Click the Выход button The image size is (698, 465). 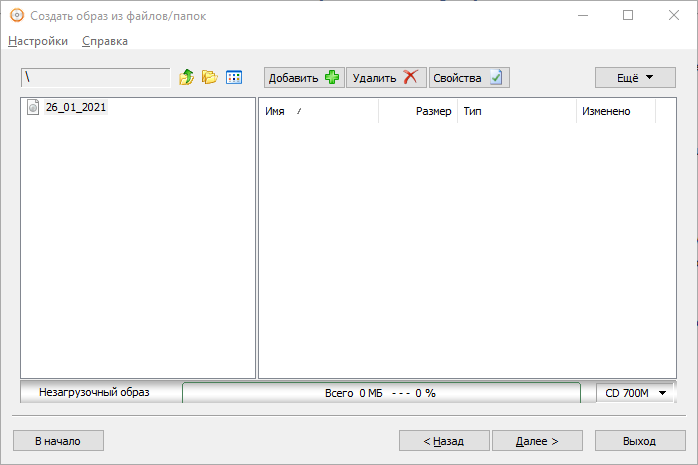tap(640, 441)
